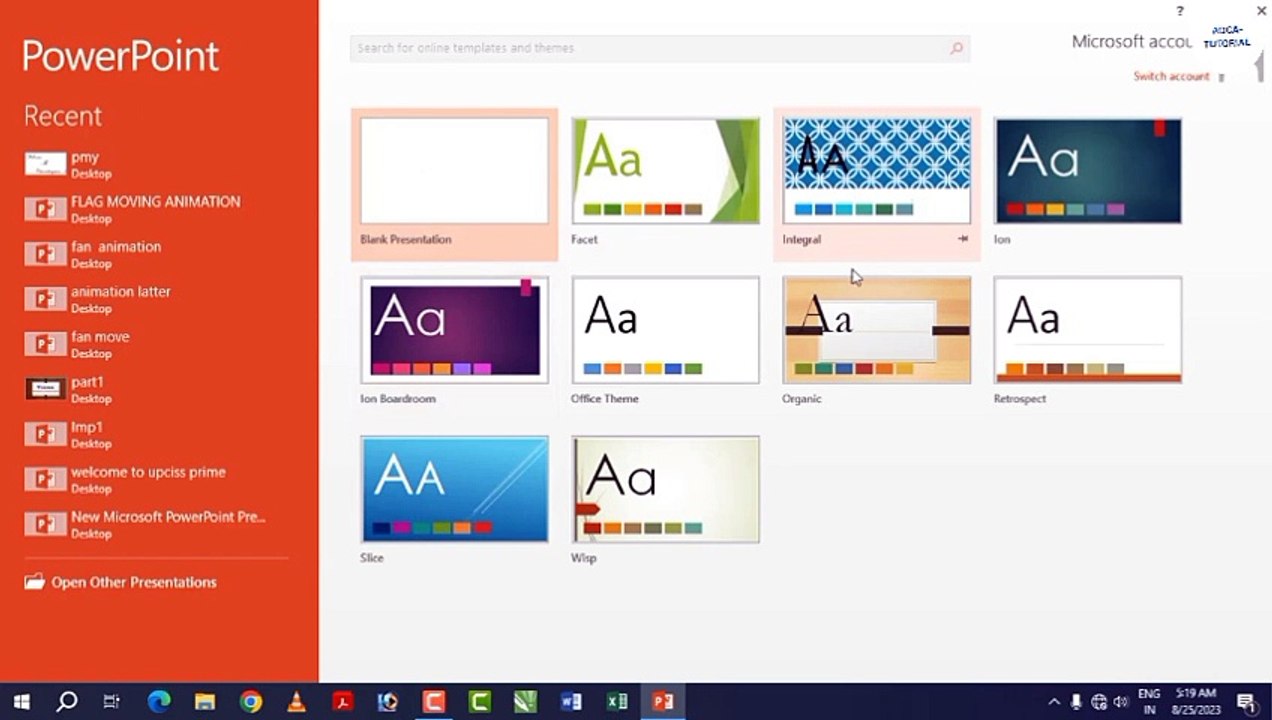Image resolution: width=1272 pixels, height=720 pixels.
Task: Click the folder icon for Open Other Presentations
Action: [35, 581]
